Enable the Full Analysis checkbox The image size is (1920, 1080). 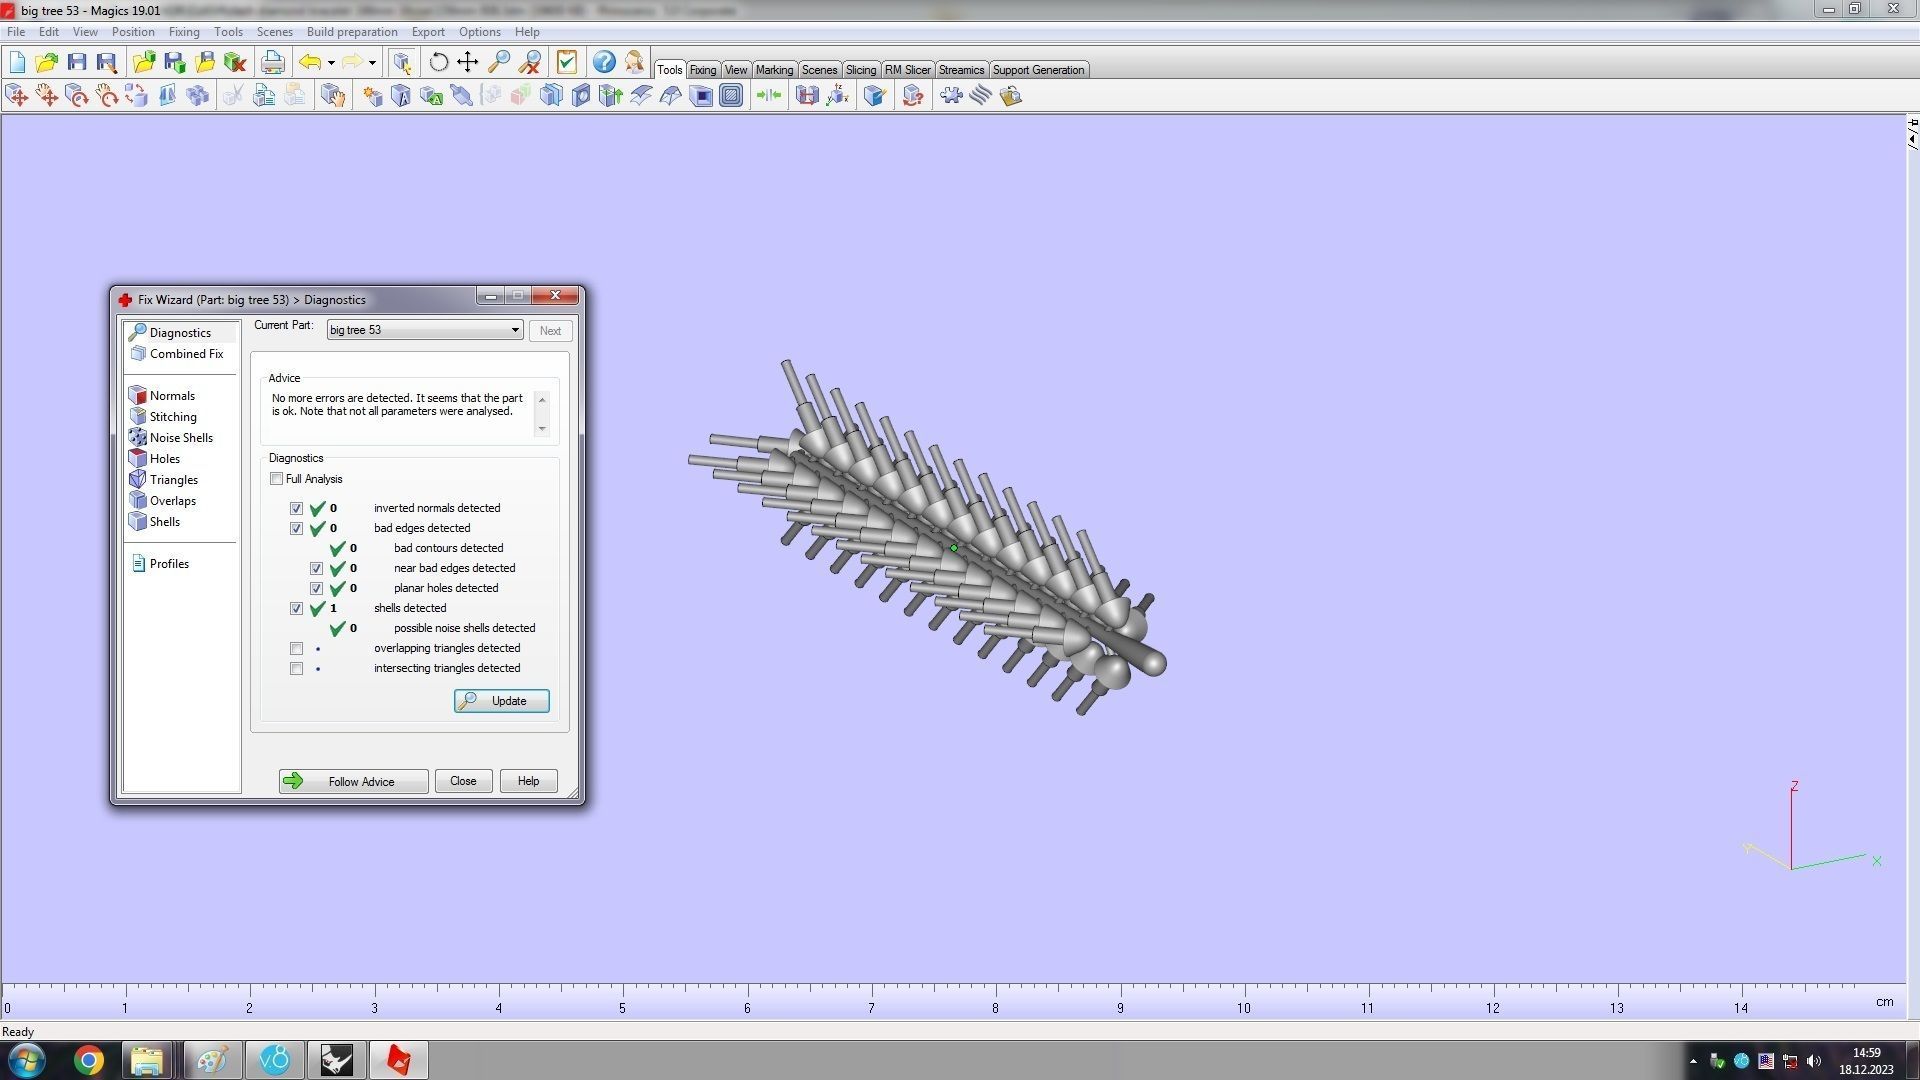(x=277, y=479)
